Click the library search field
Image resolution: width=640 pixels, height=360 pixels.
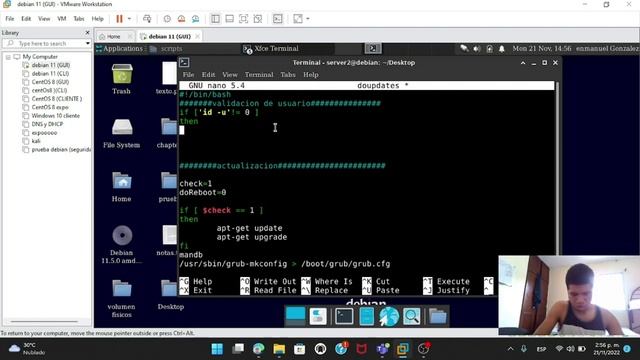44,43
